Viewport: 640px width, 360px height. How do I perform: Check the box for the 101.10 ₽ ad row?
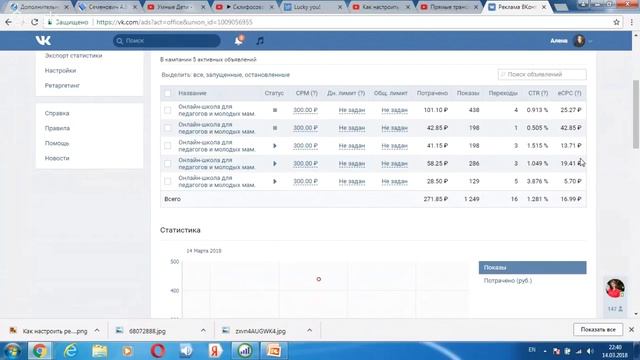point(167,110)
